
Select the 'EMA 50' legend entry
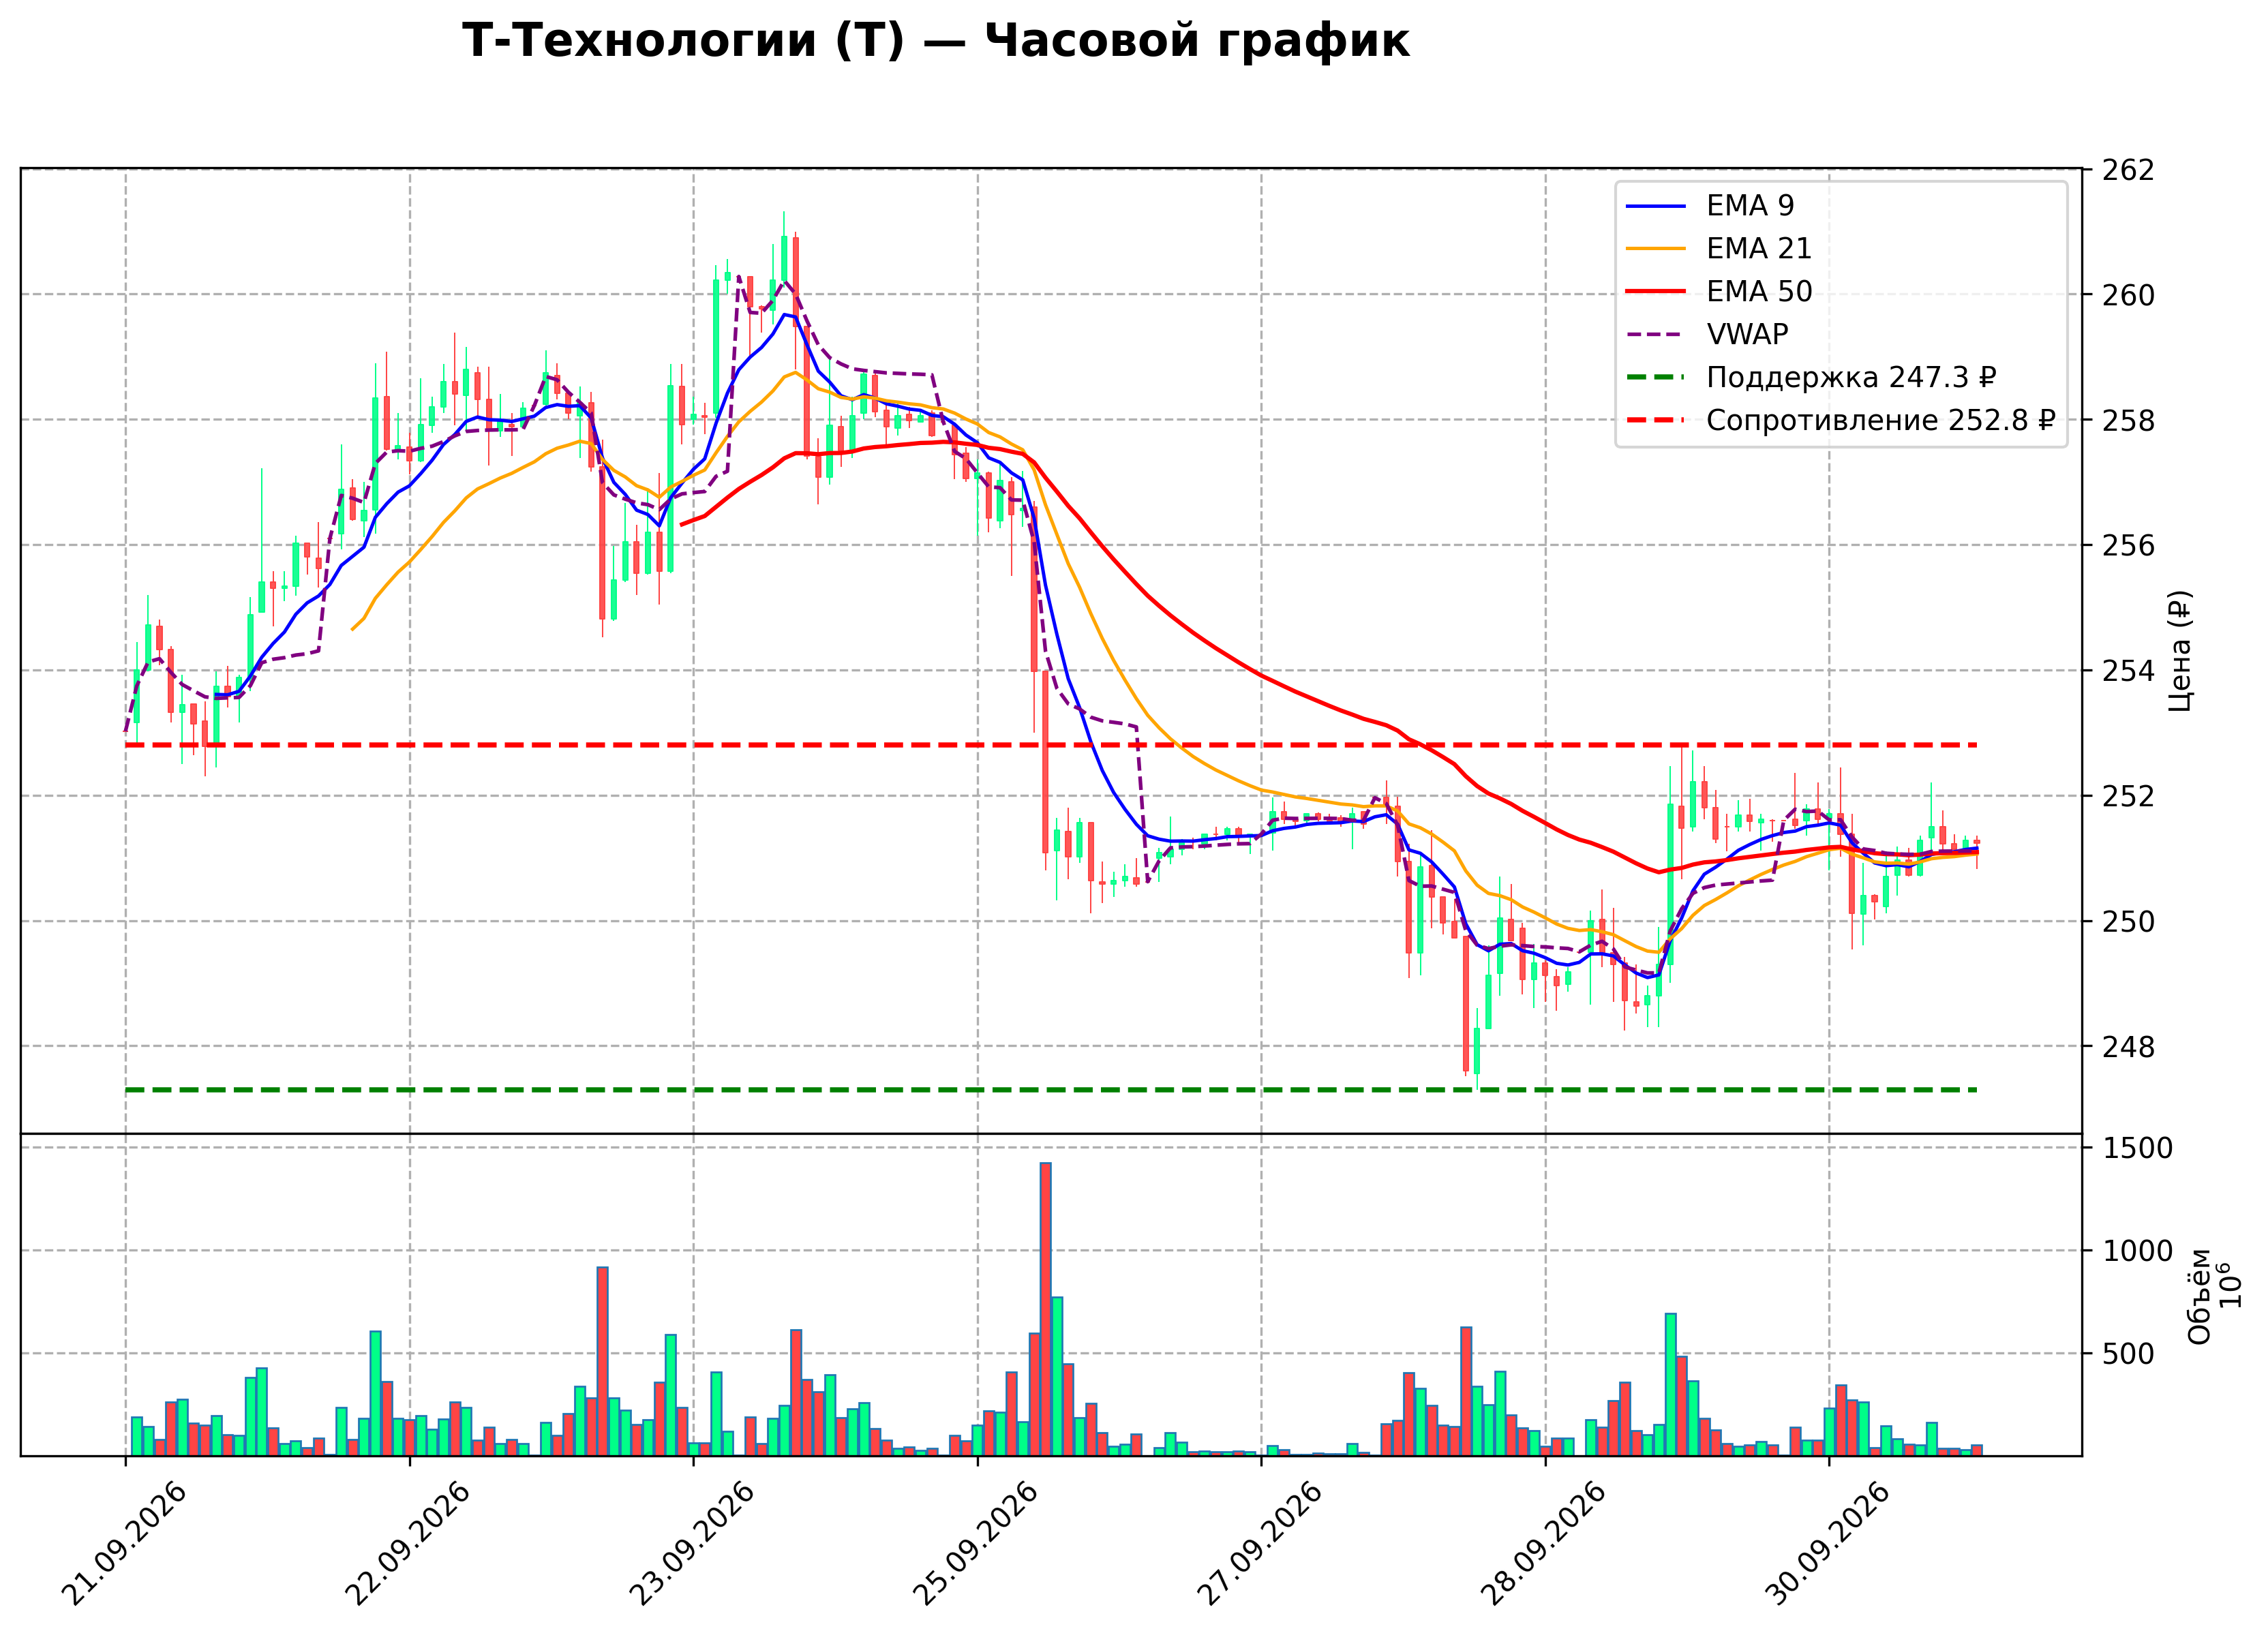coord(1719,292)
